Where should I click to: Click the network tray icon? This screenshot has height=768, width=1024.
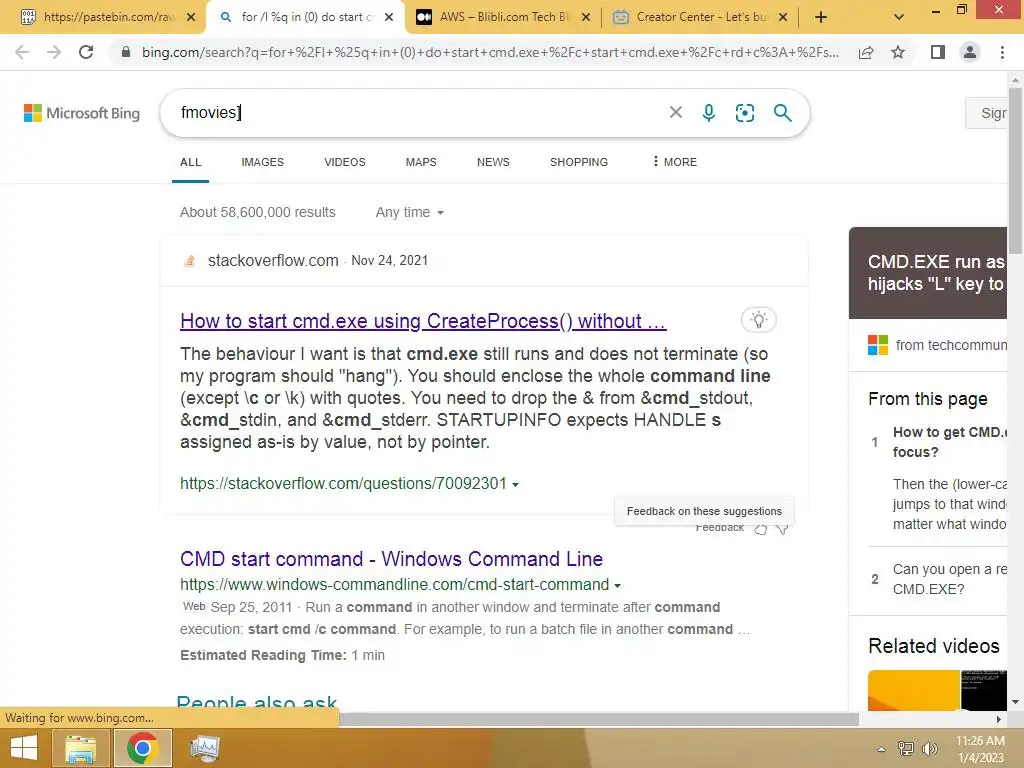point(906,749)
